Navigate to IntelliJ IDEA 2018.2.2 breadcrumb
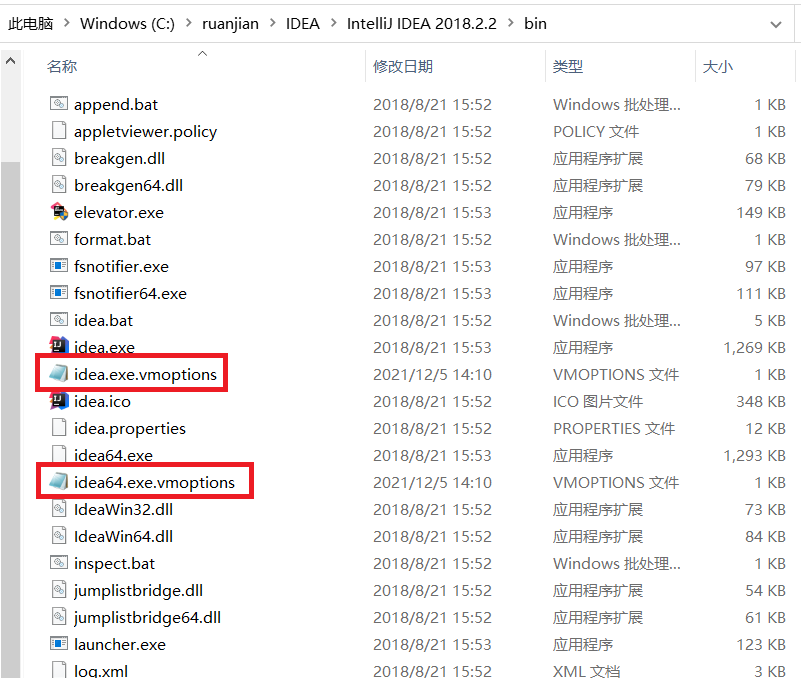This screenshot has height=682, width=801. [x=421, y=23]
